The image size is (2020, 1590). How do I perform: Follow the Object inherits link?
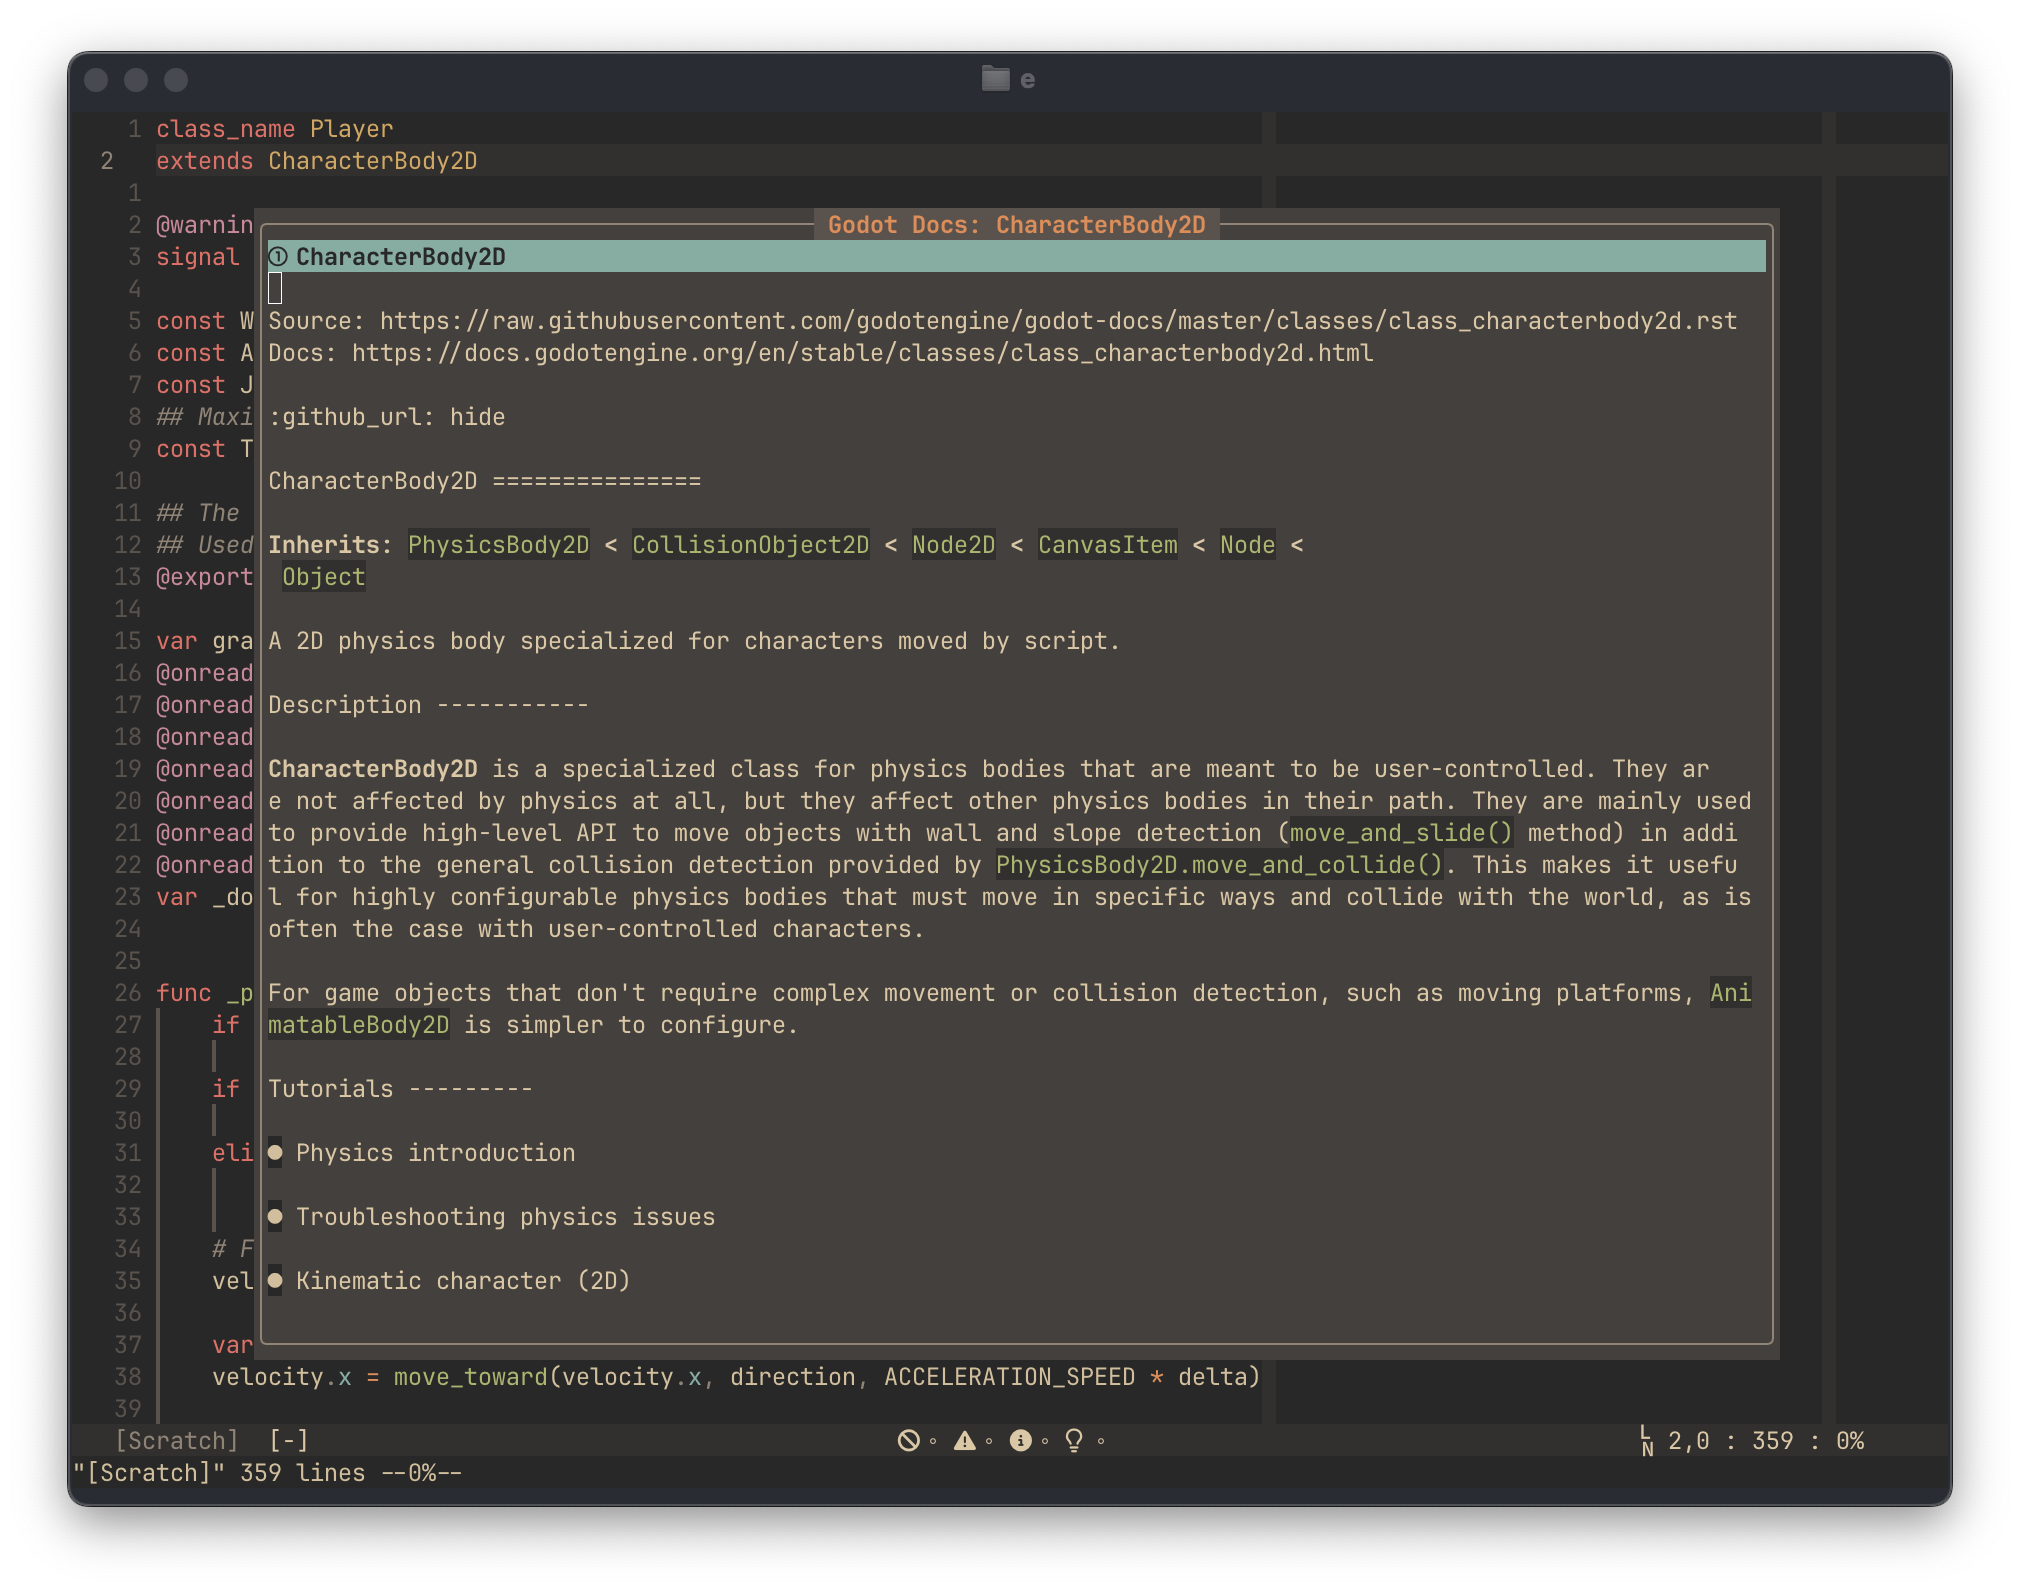pyautogui.click(x=323, y=577)
